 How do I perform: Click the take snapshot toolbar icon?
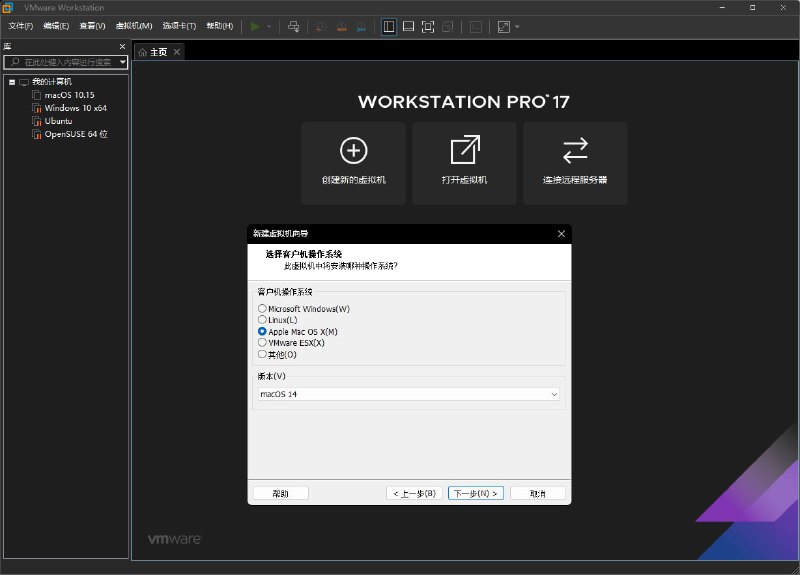point(321,27)
